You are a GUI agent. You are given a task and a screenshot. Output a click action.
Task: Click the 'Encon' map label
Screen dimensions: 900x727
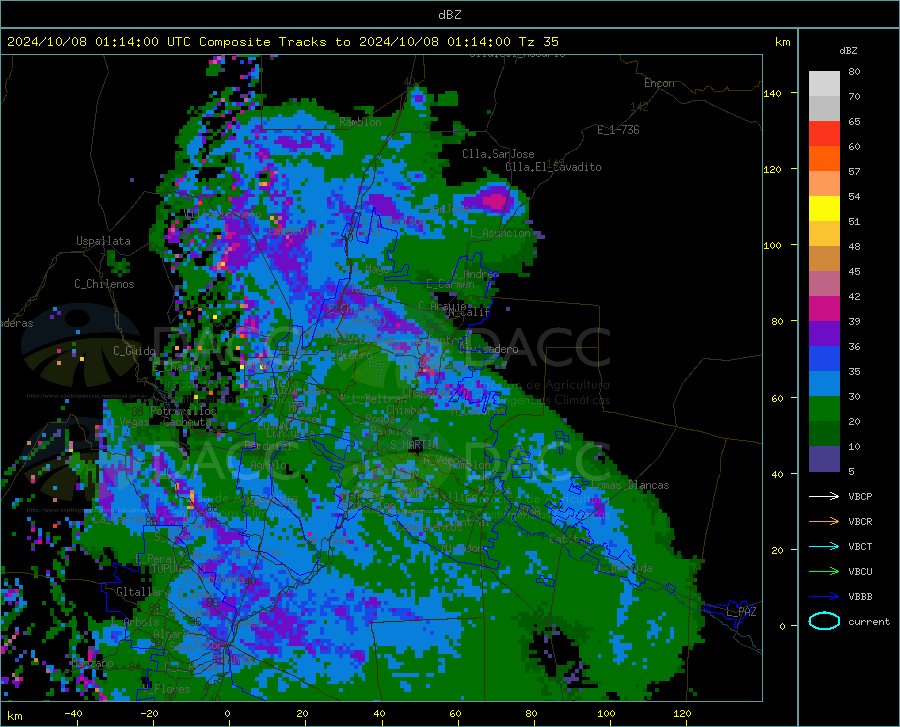659,83
